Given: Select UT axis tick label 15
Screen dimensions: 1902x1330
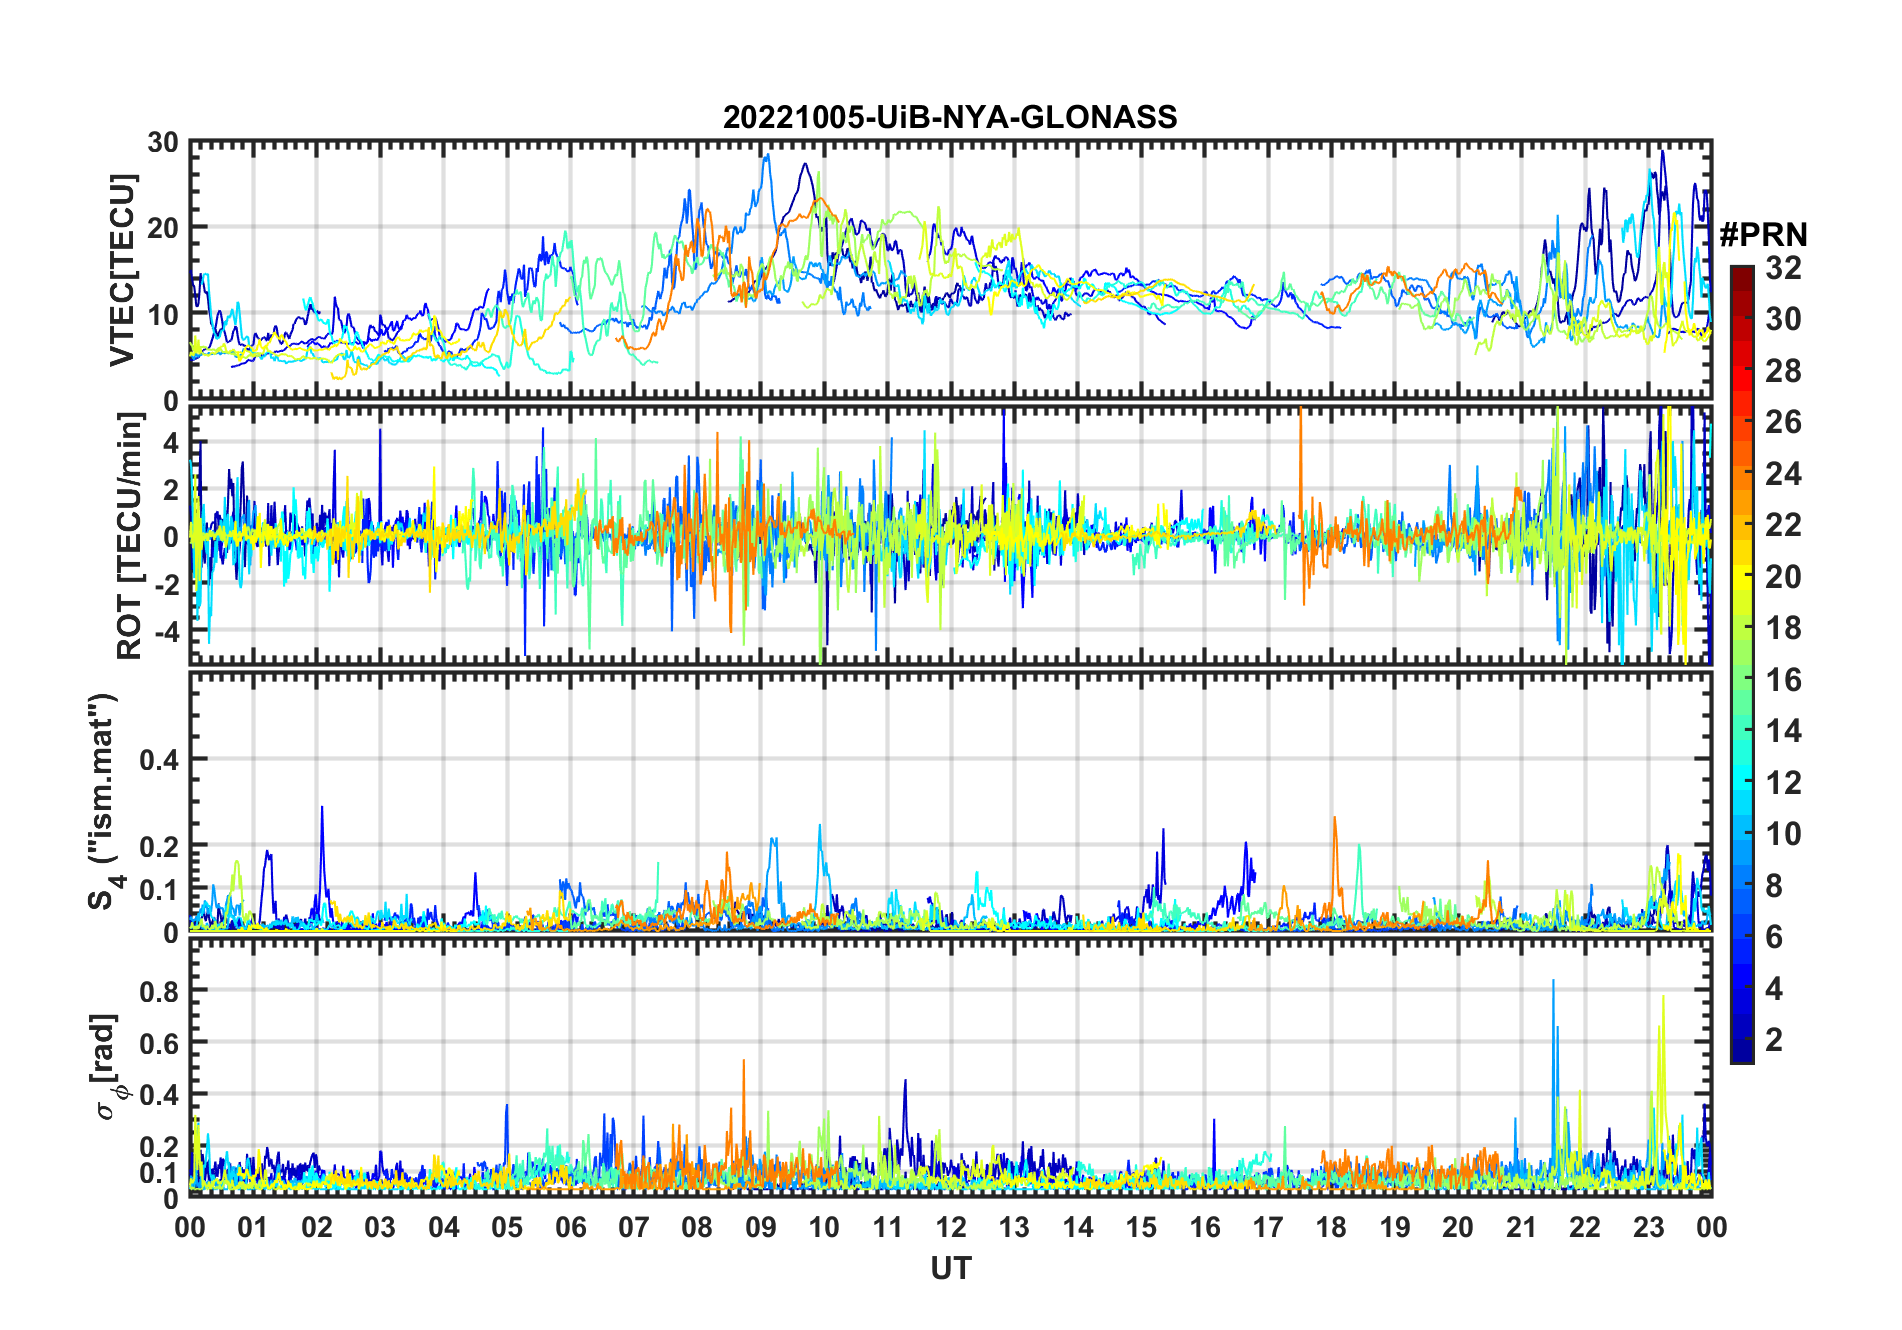Looking at the screenshot, I should point(1141,1227).
